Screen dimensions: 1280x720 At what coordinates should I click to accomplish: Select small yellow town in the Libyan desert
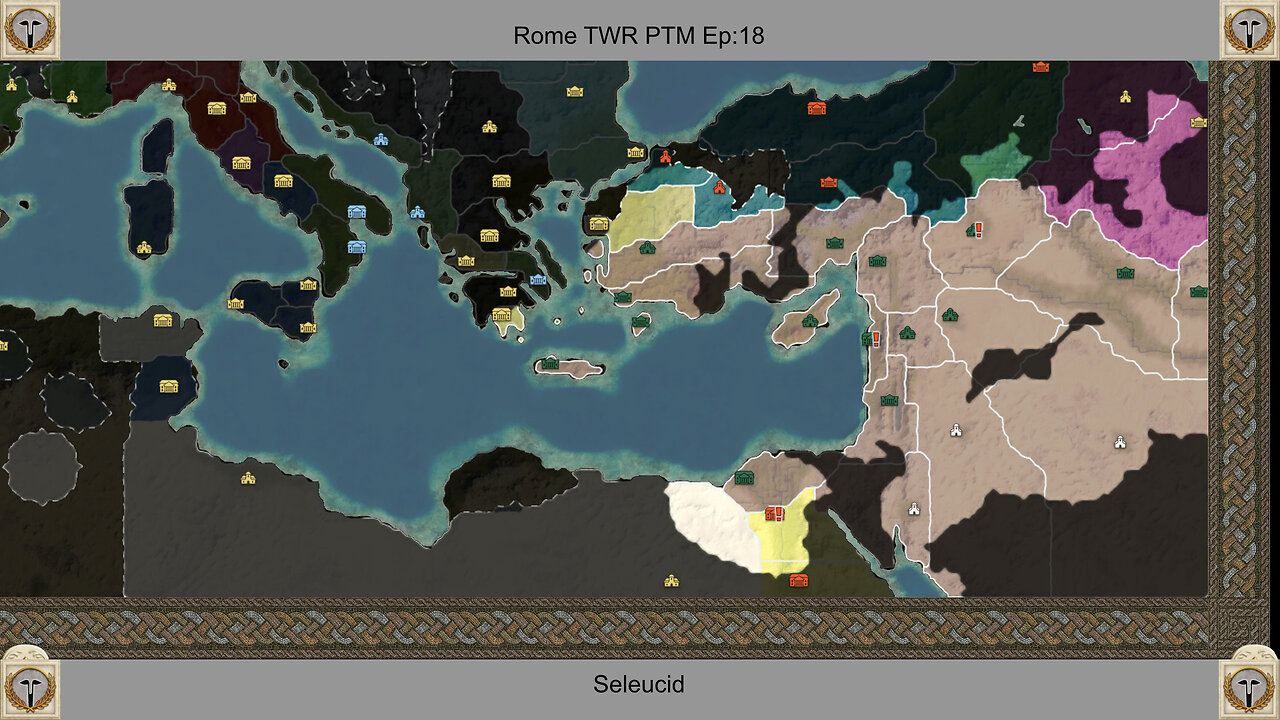coord(671,580)
